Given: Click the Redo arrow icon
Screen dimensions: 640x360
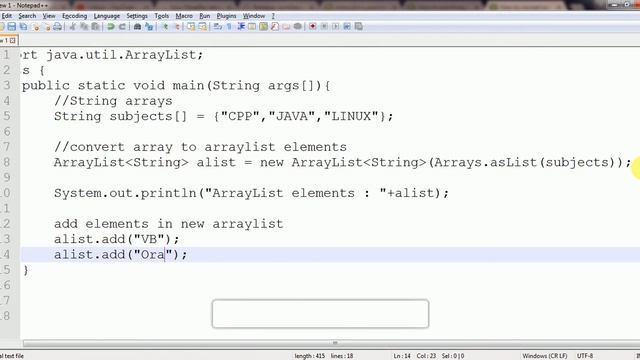Looking at the screenshot, I should (x=122, y=27).
